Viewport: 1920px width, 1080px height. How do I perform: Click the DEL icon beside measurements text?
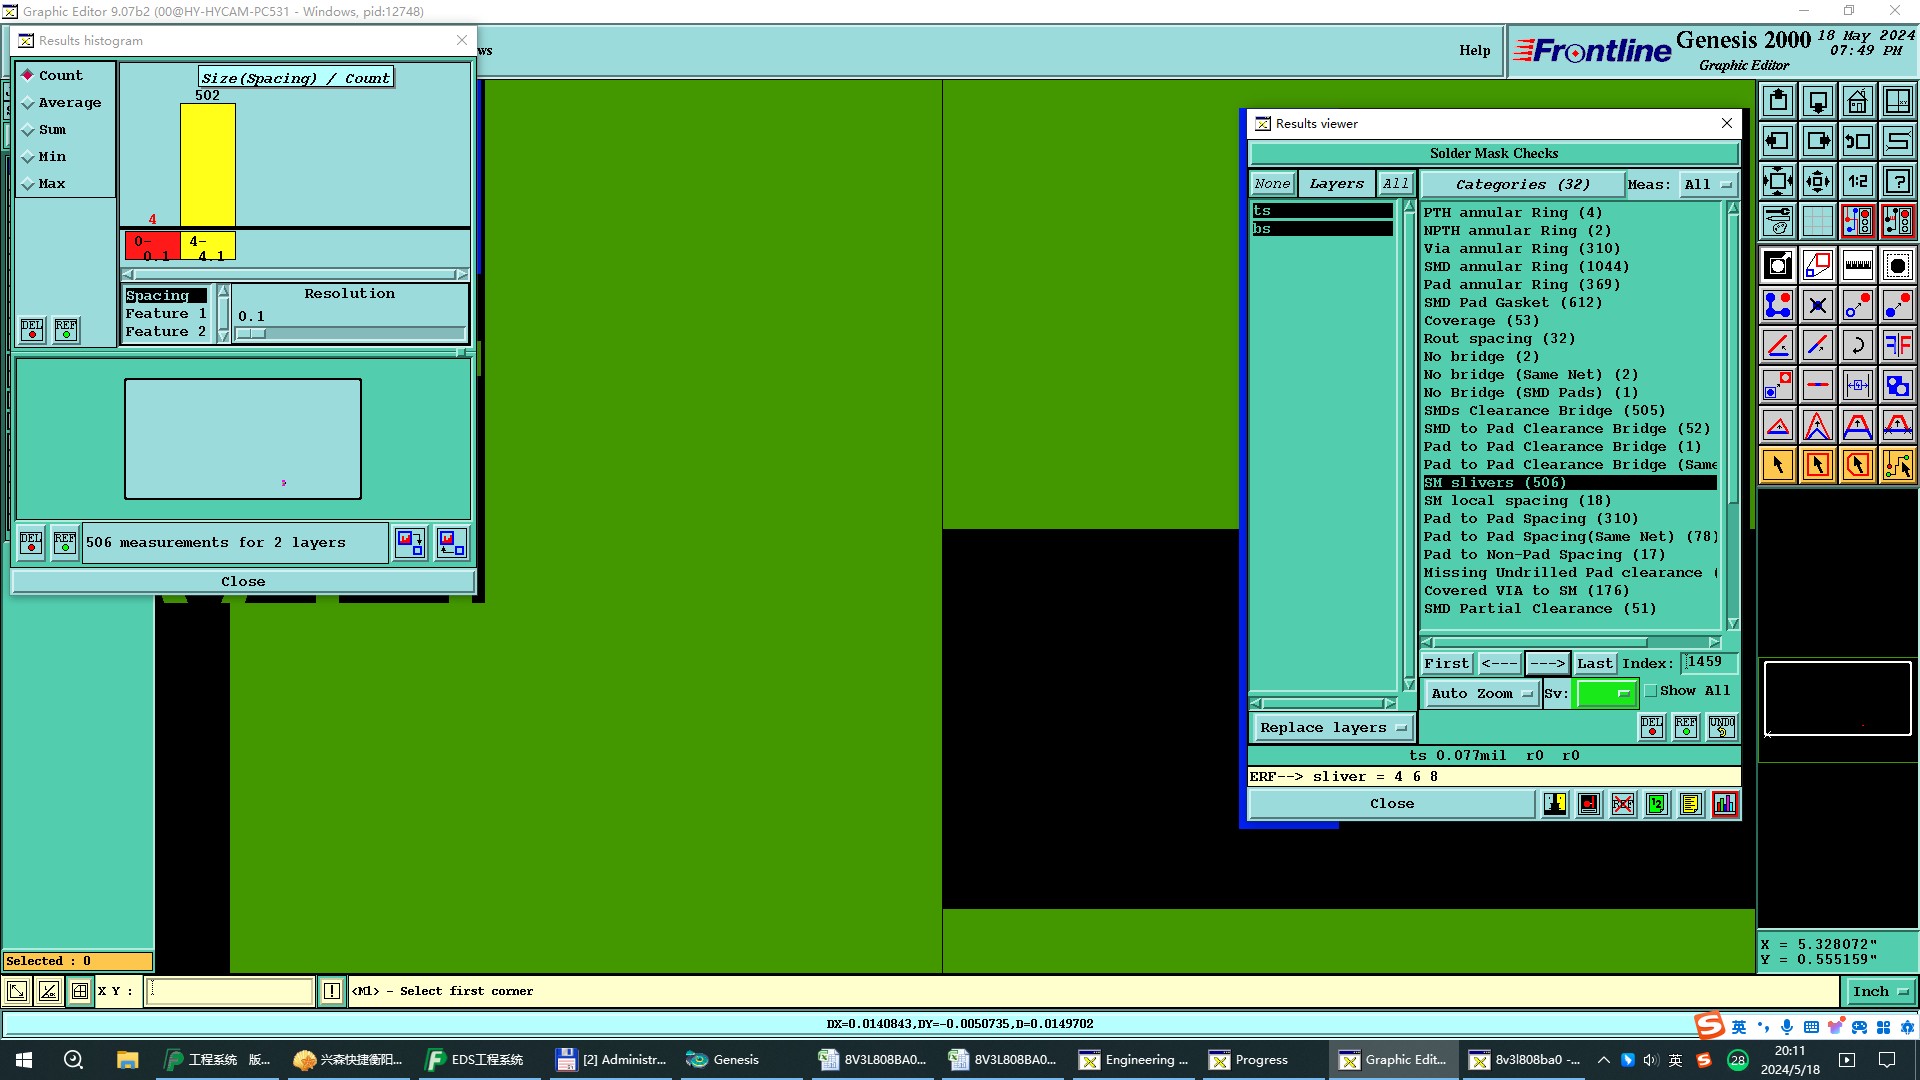(x=31, y=543)
